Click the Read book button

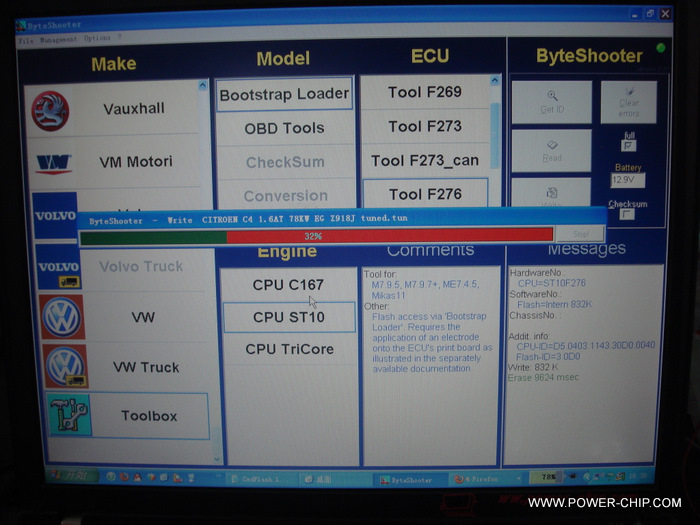click(x=552, y=151)
